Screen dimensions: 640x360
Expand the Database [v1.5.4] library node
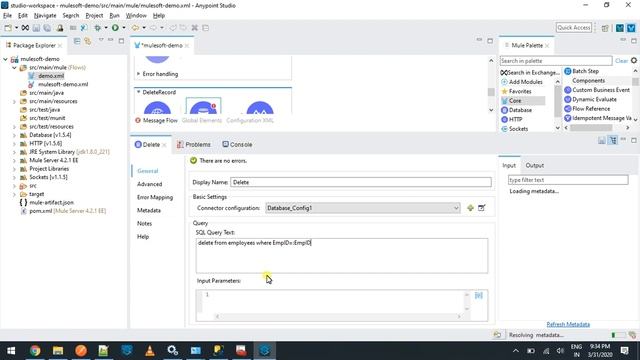14,135
